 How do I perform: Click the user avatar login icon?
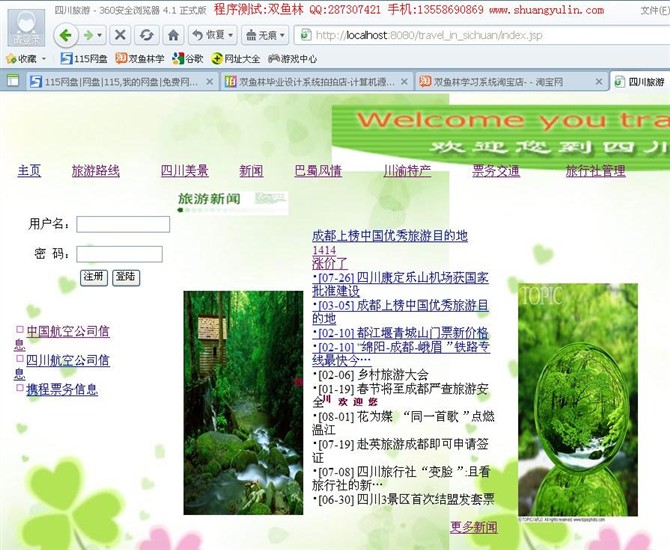coord(26,28)
